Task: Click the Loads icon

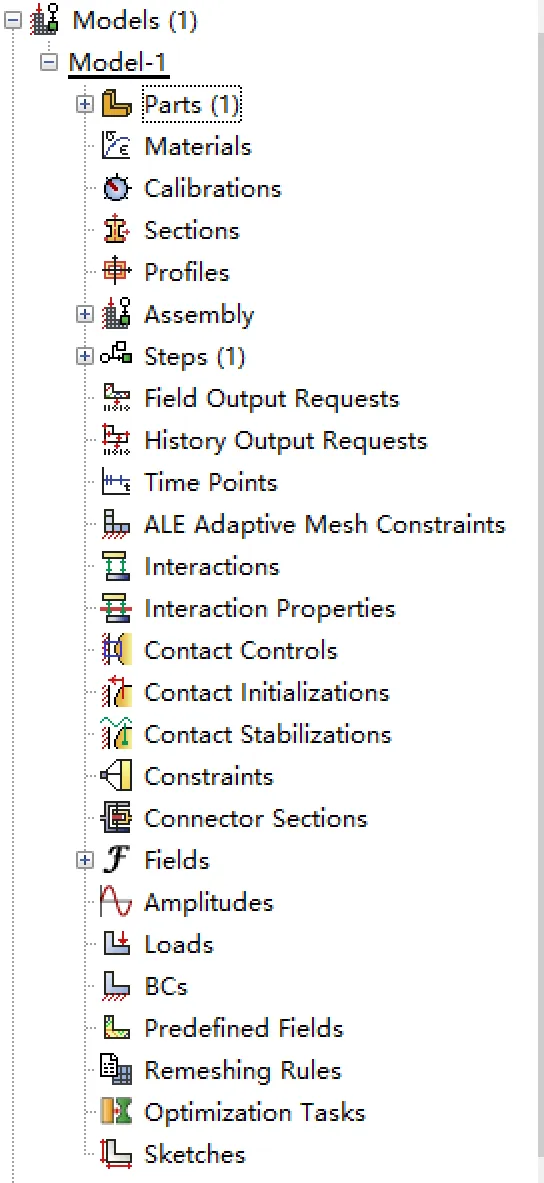Action: click(x=116, y=945)
